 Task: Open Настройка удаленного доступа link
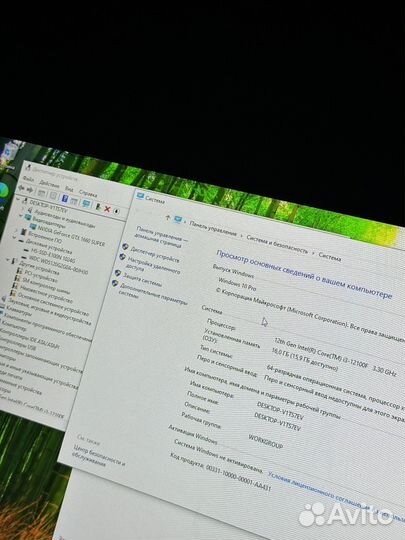point(153,266)
